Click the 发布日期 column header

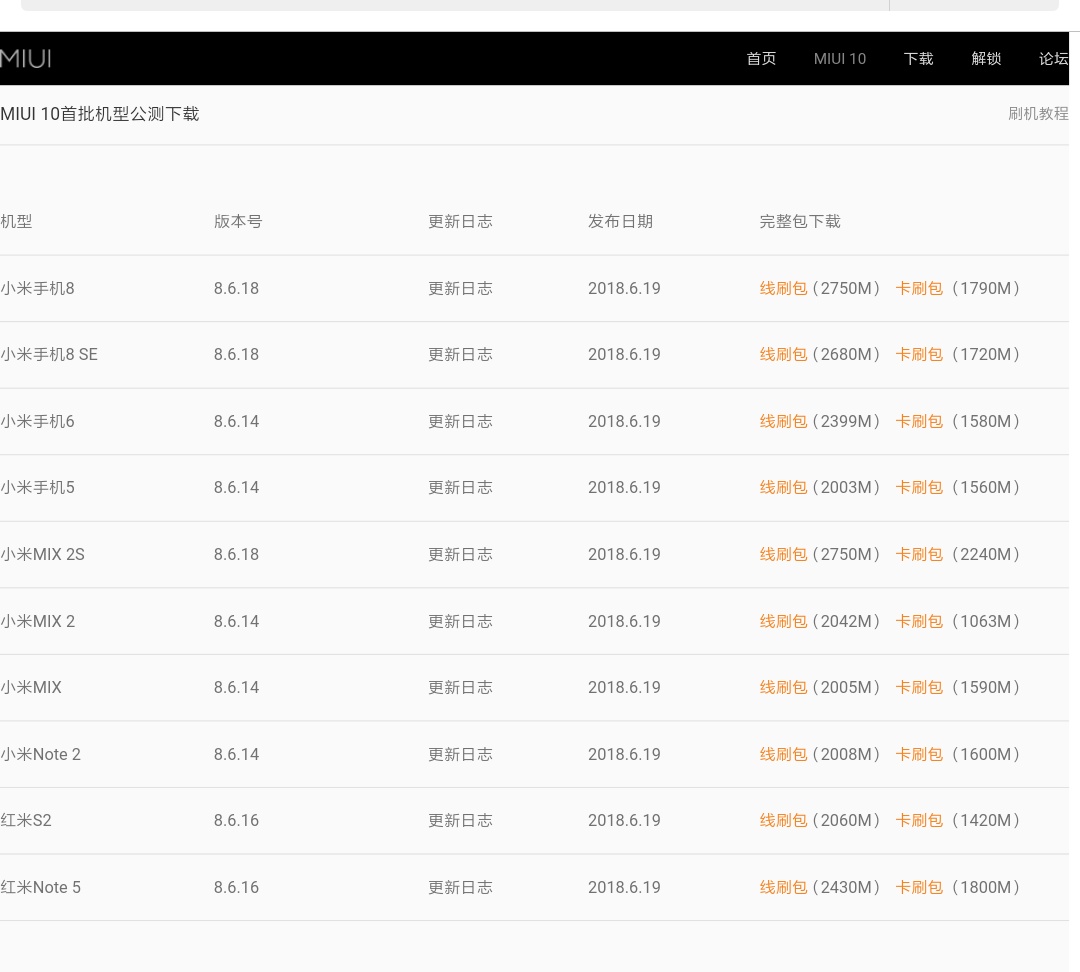pos(620,221)
